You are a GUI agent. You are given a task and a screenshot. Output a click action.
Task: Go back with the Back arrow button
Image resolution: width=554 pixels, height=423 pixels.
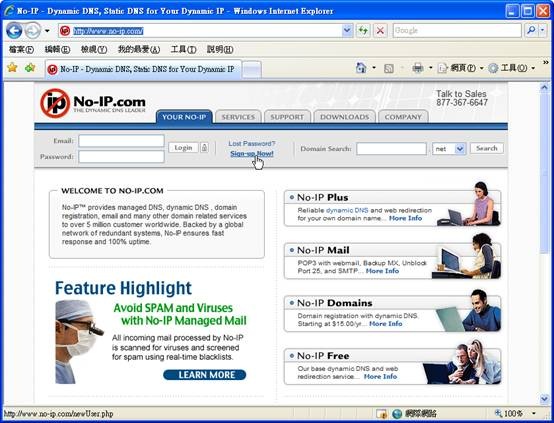[14, 31]
